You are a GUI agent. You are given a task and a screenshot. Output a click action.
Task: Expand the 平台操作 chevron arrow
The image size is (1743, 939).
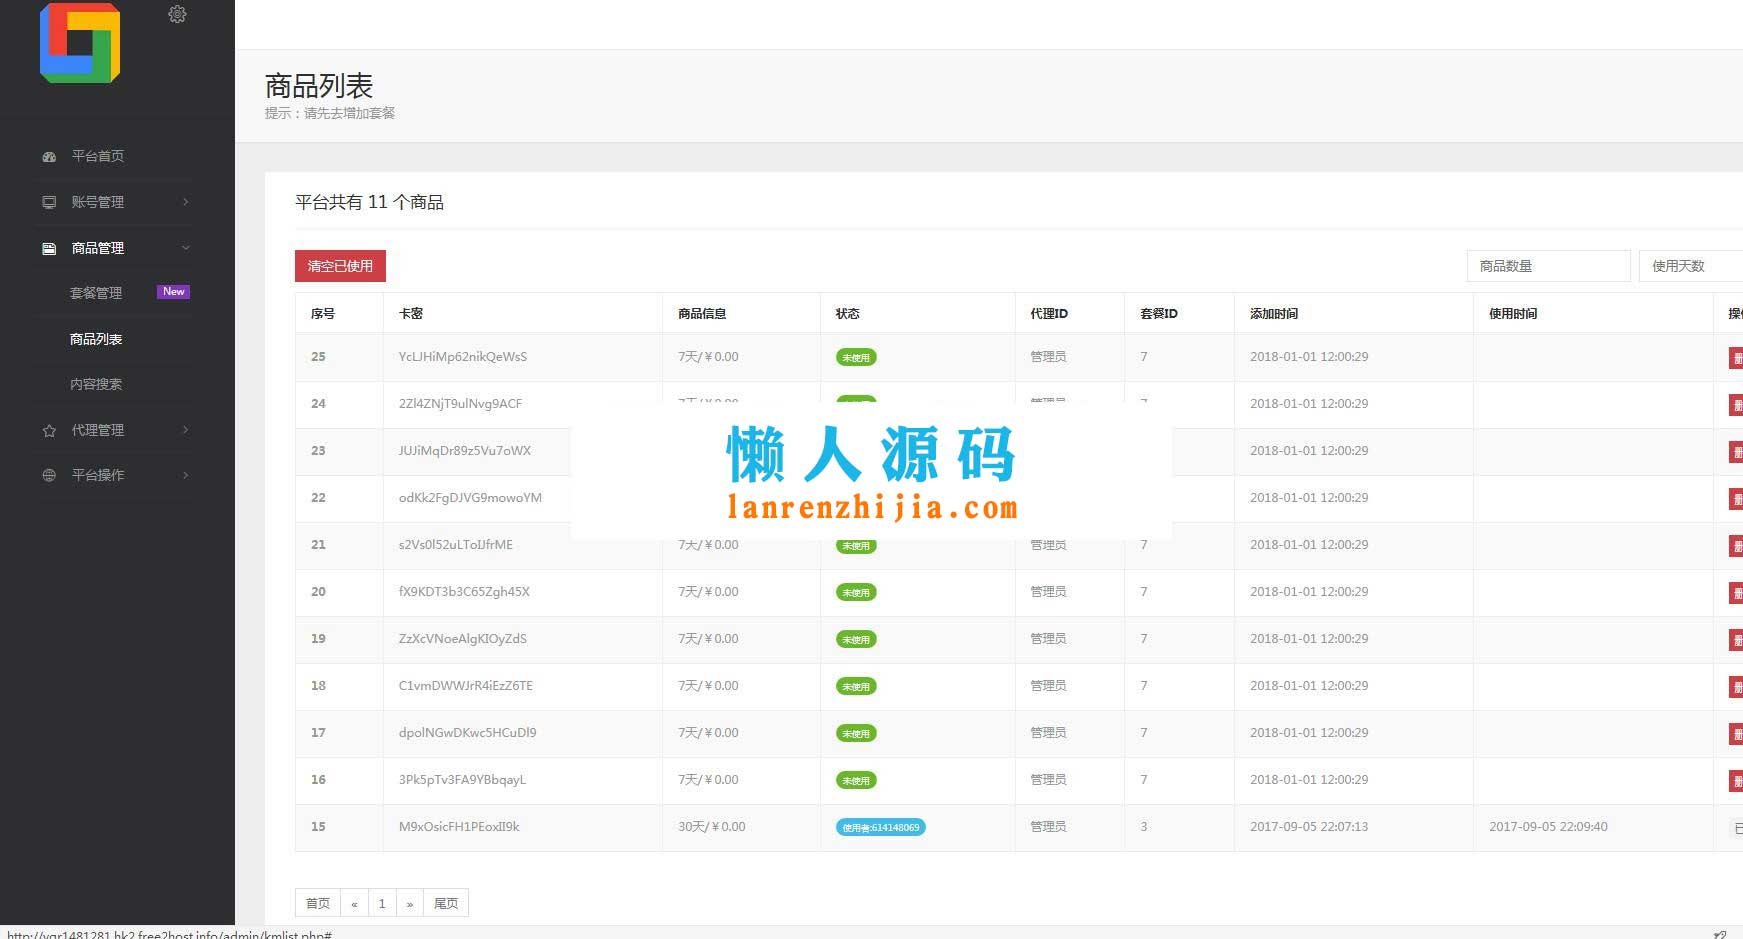click(x=185, y=475)
